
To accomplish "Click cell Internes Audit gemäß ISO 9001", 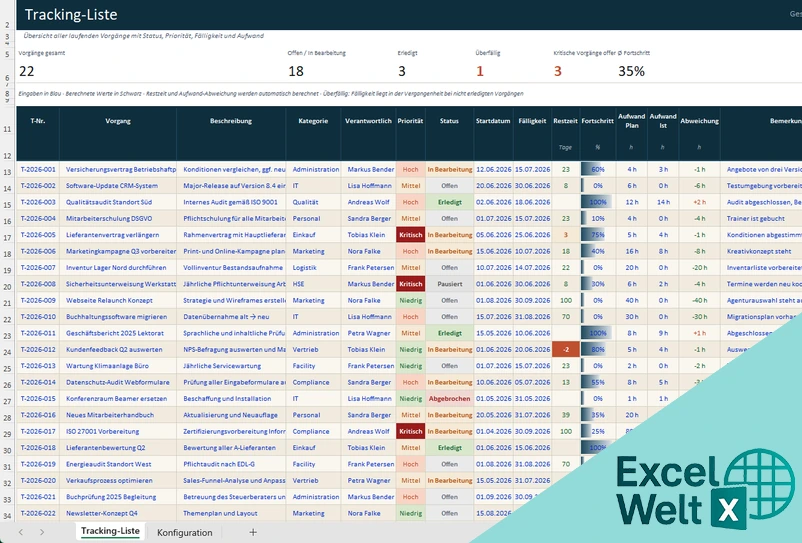I will pos(231,202).
